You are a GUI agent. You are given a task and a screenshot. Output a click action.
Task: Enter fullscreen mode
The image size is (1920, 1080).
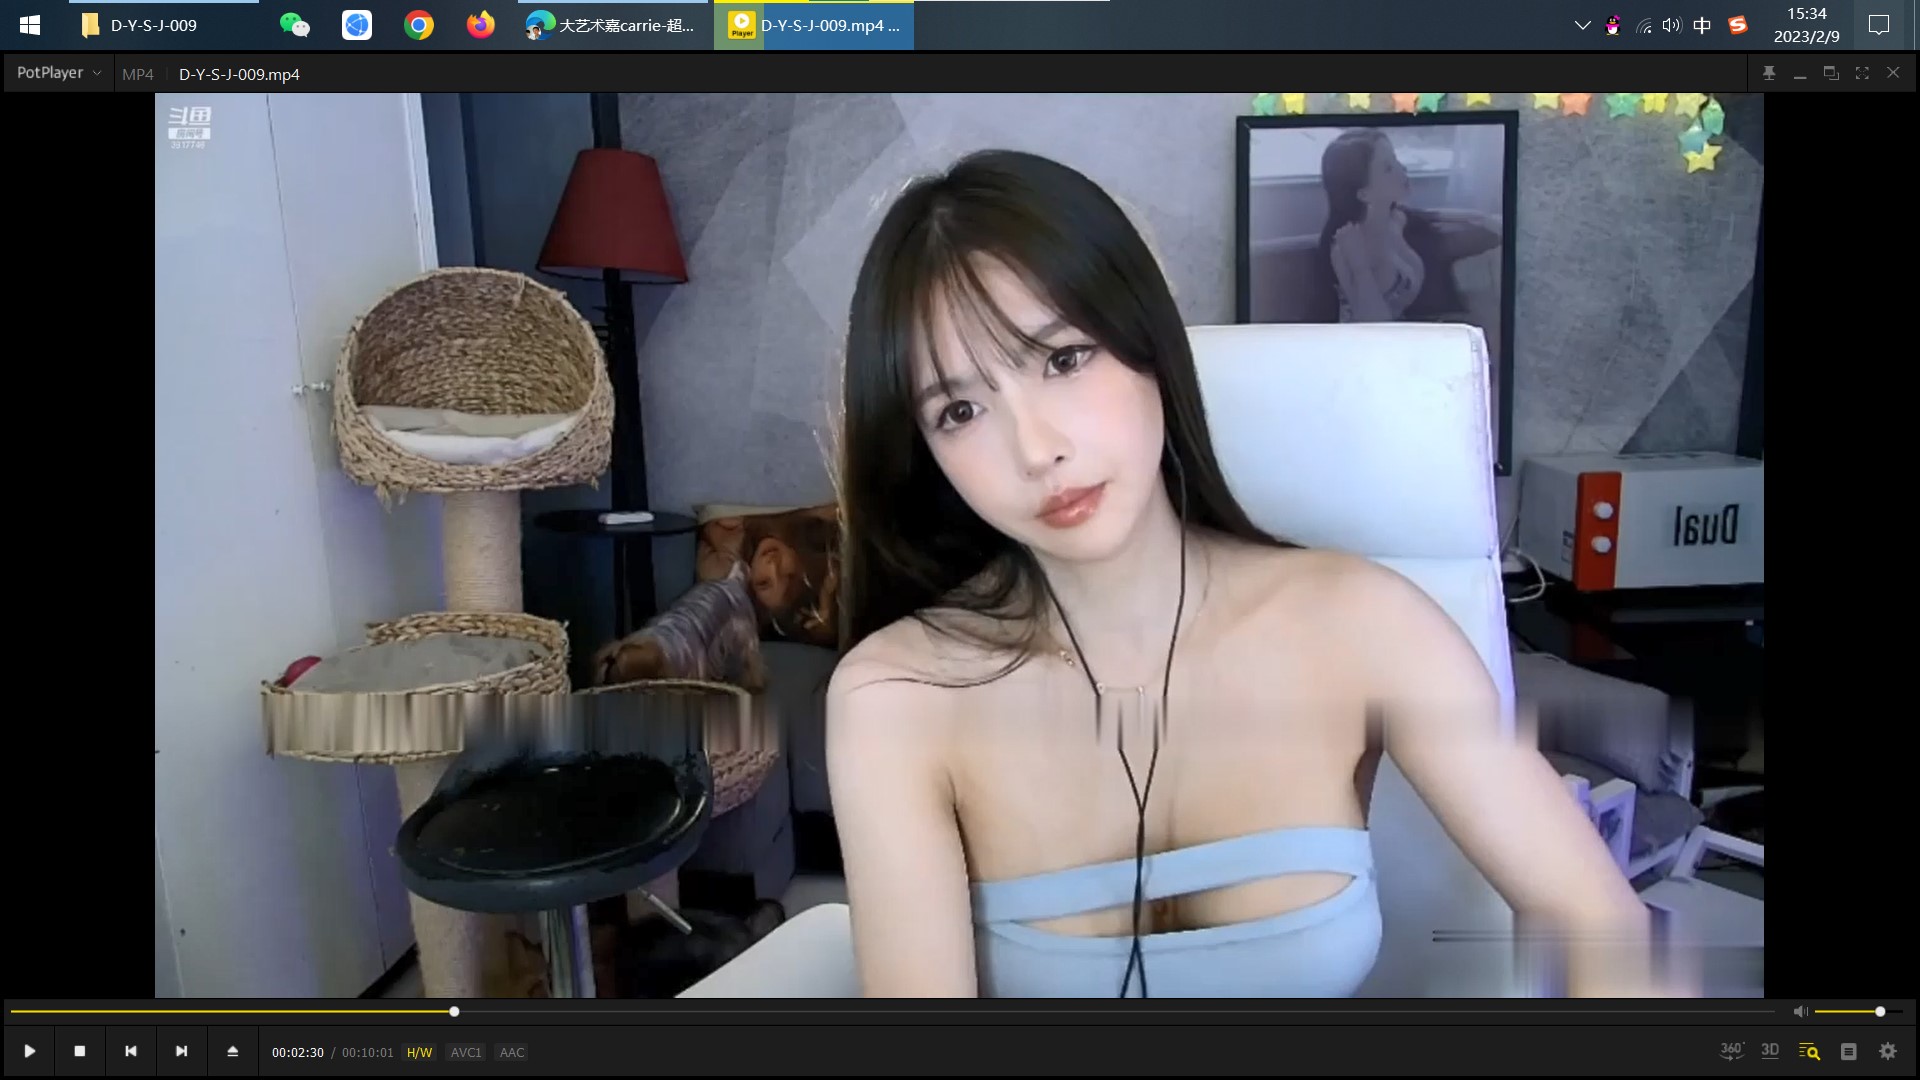(x=1862, y=73)
